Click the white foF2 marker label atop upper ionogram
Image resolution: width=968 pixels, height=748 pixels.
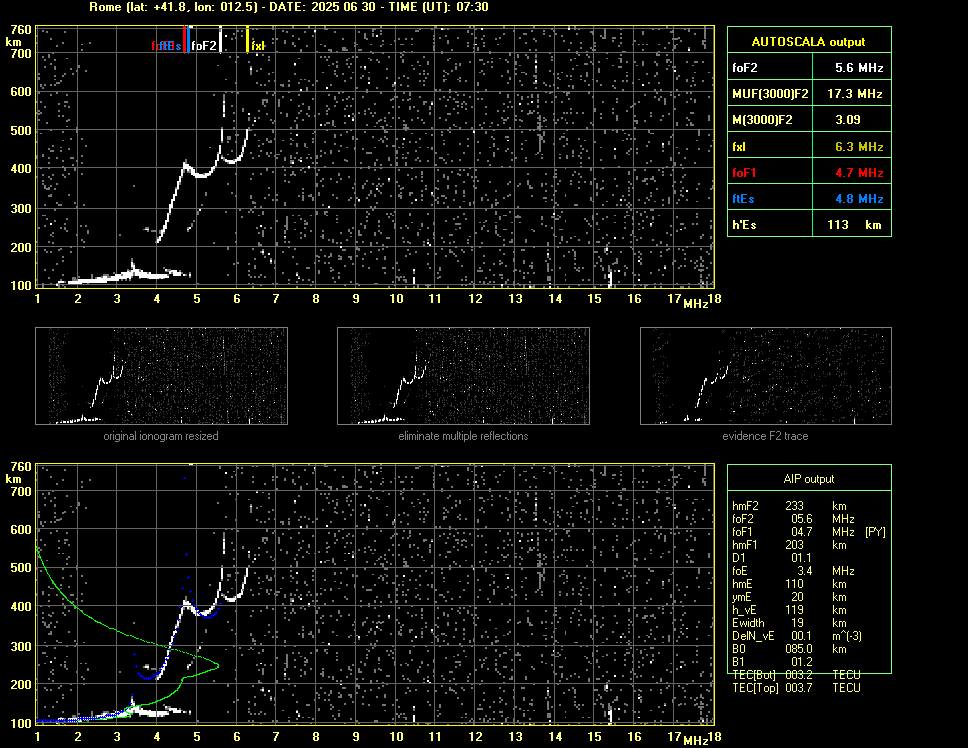[204, 46]
